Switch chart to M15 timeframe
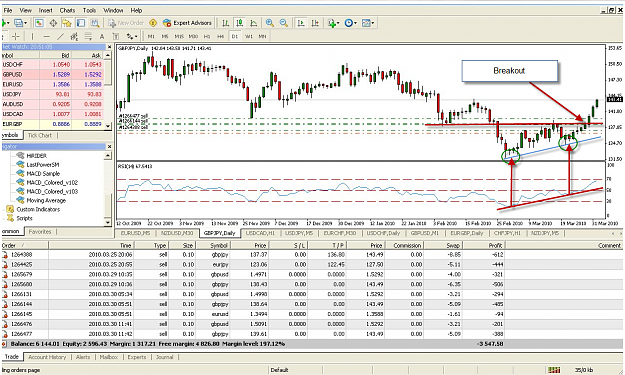 tap(179, 36)
